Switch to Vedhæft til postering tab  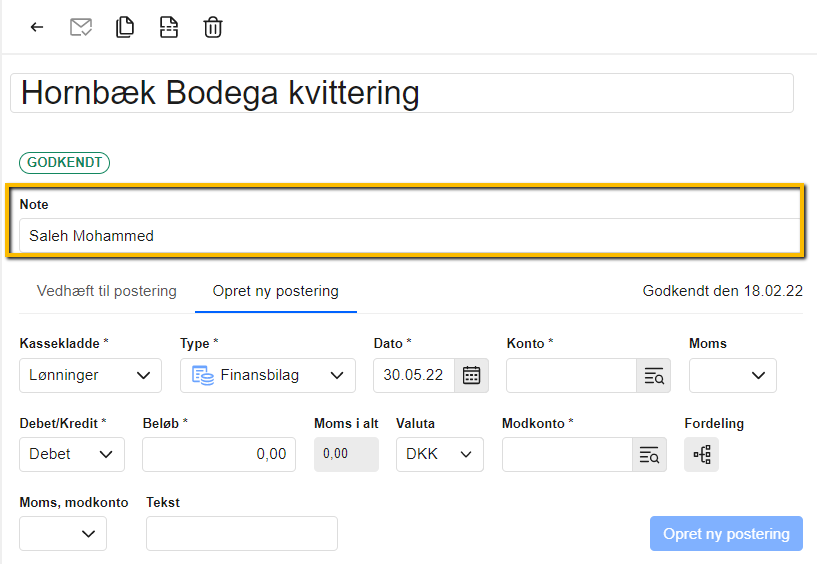click(107, 291)
